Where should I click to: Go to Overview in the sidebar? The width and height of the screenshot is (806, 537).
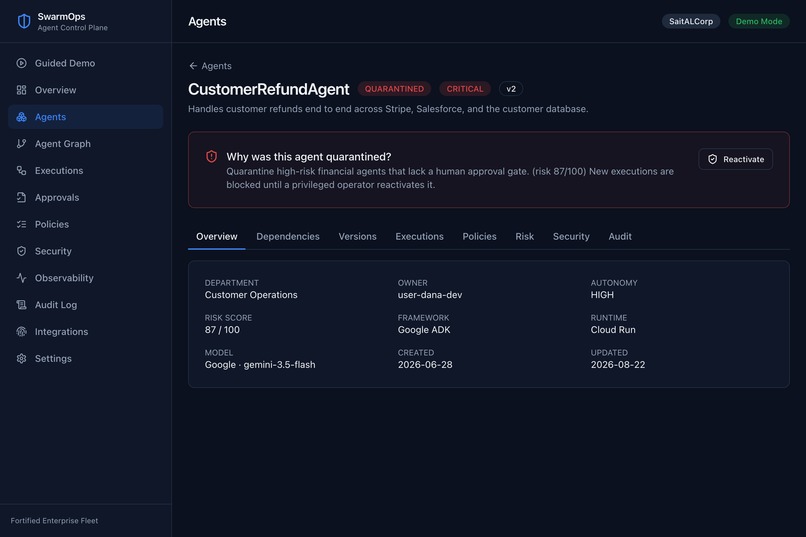tap(85, 90)
